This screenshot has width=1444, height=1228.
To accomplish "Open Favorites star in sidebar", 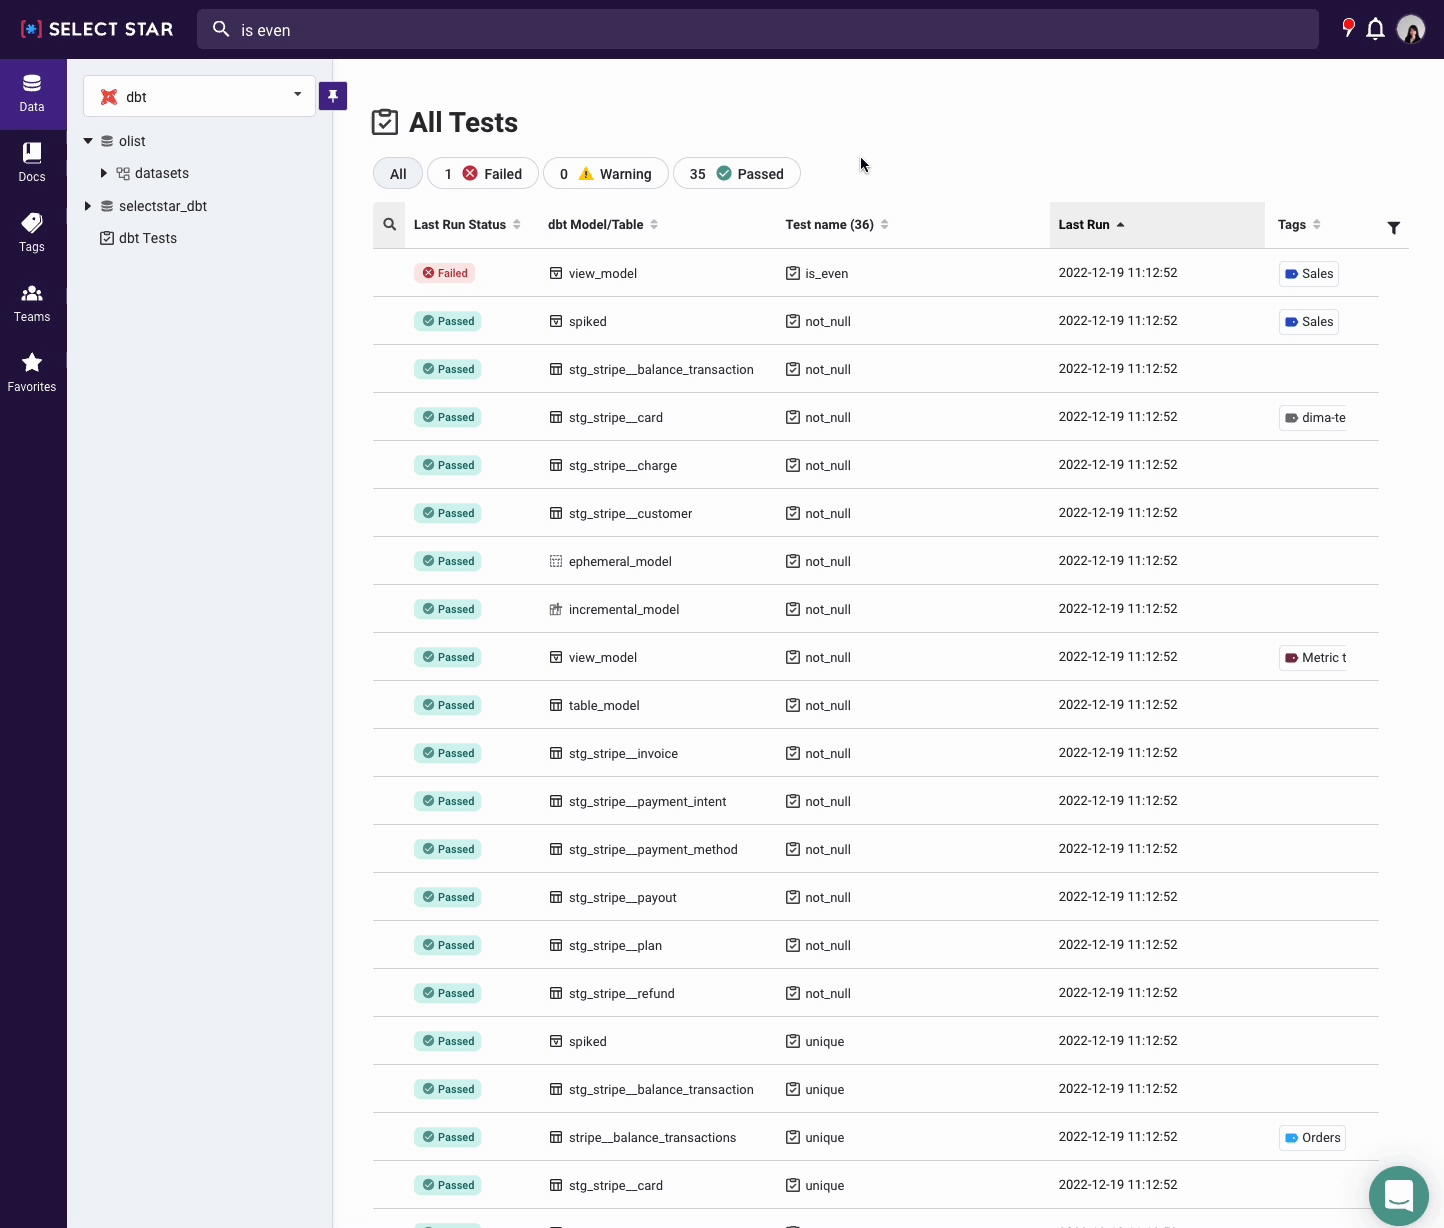I will click(x=32, y=373).
